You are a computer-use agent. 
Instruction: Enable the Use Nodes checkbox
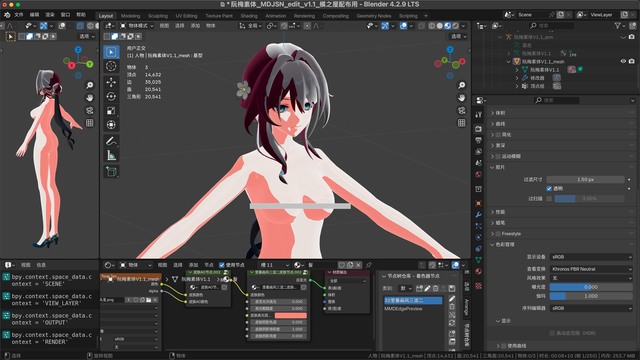coord(222,265)
